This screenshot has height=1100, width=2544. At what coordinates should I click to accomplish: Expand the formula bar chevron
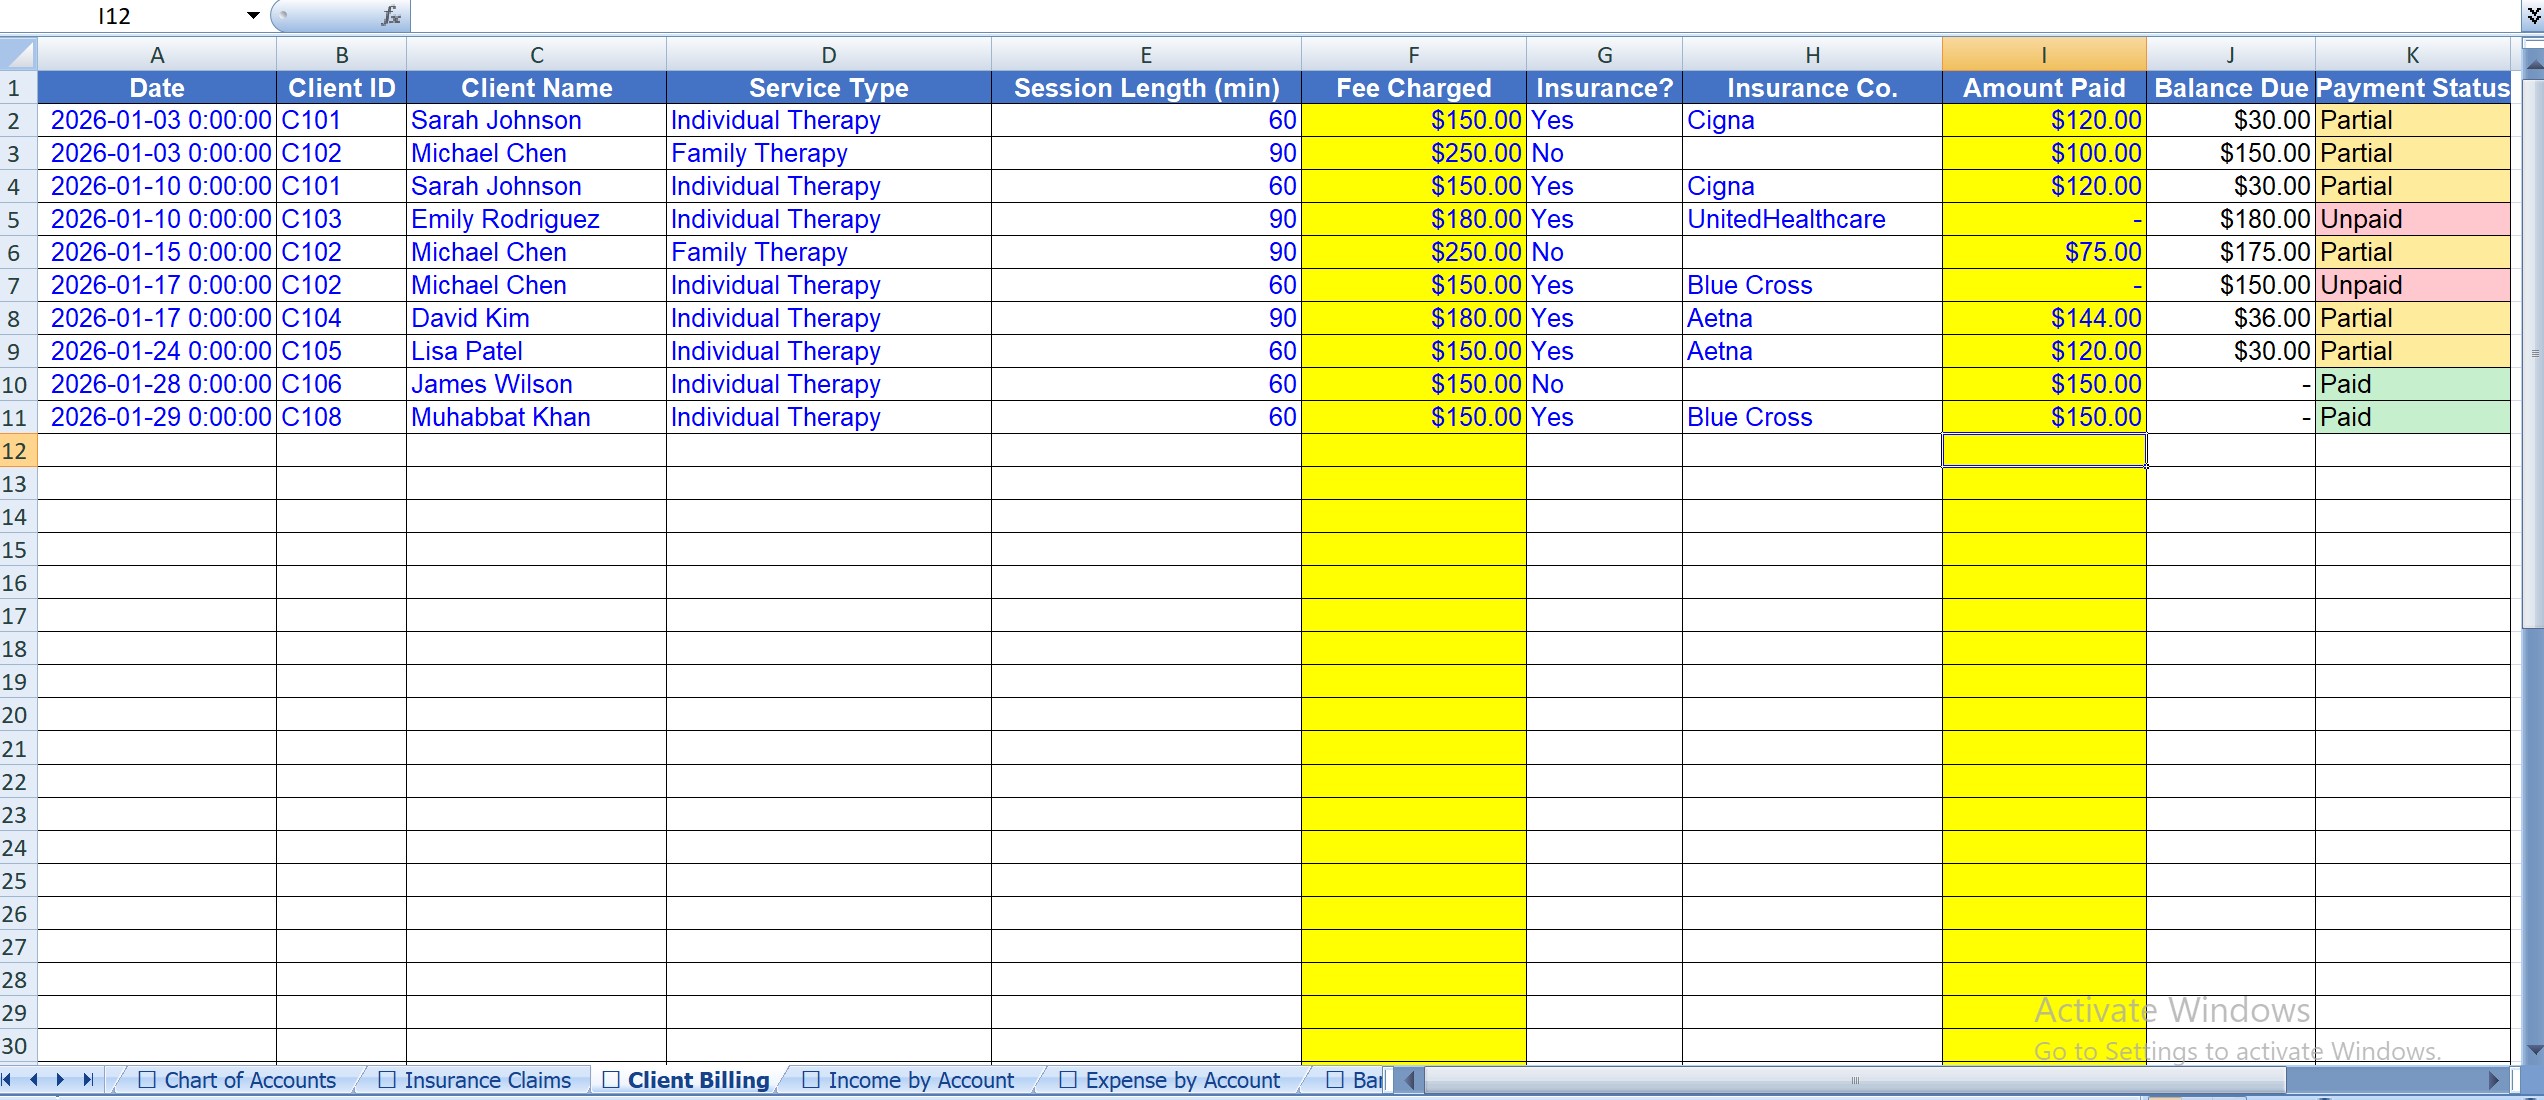coord(2533,16)
